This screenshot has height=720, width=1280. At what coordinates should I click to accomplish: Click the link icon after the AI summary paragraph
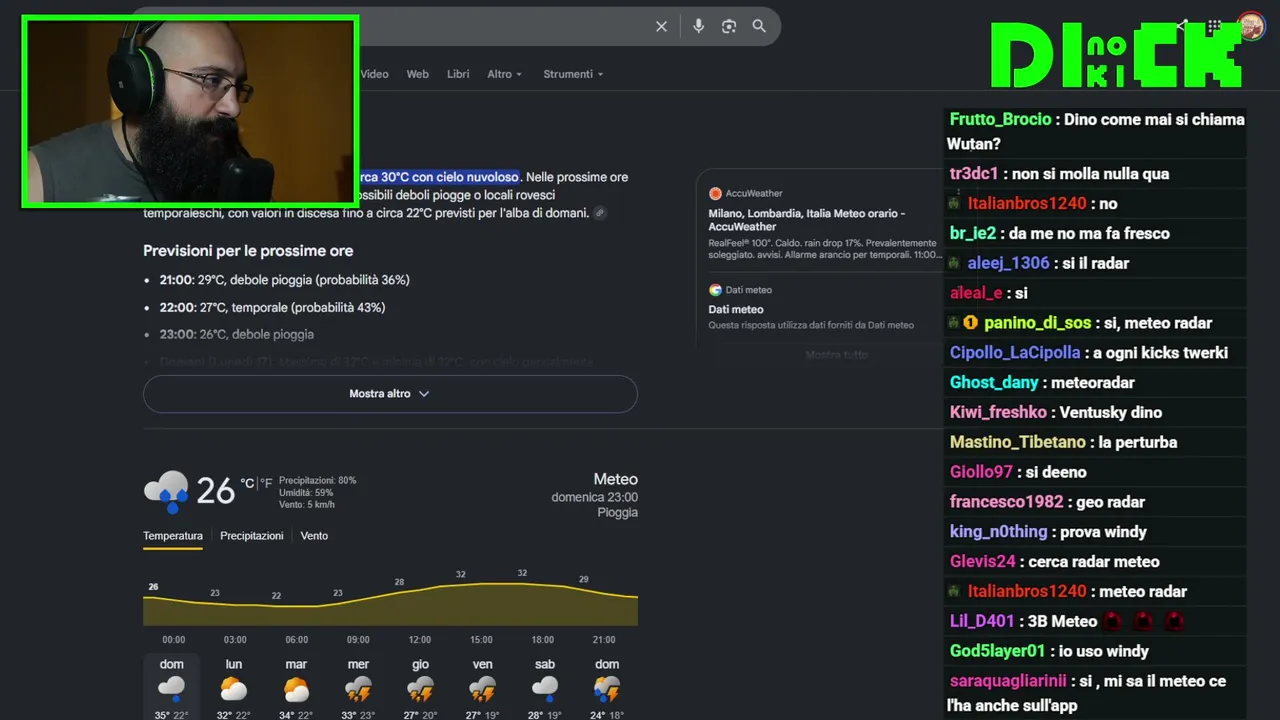tap(599, 213)
